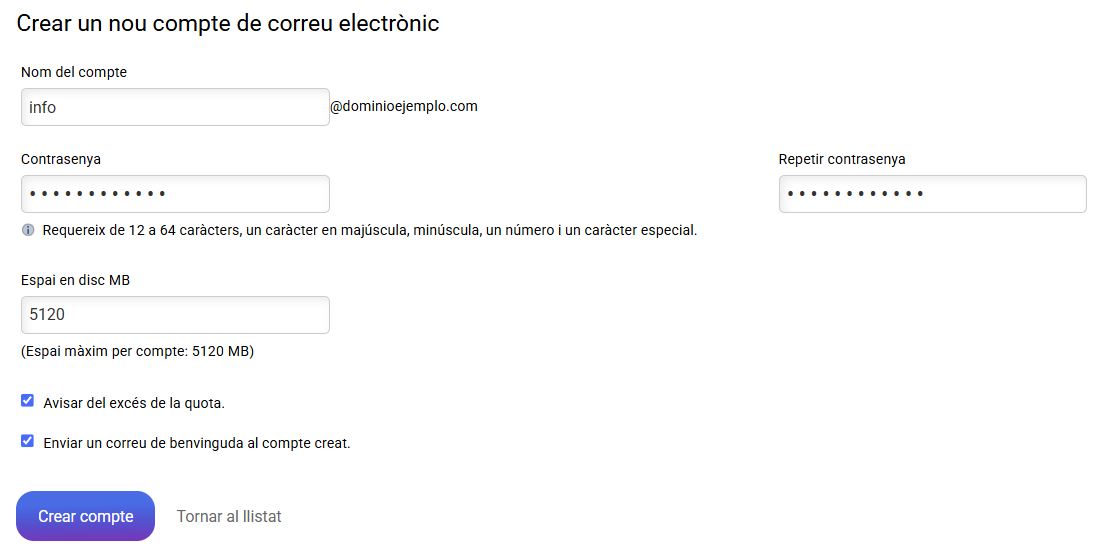Click the disk space field showing 5120
This screenshot has height=556, width=1112.
pyautogui.click(x=175, y=315)
